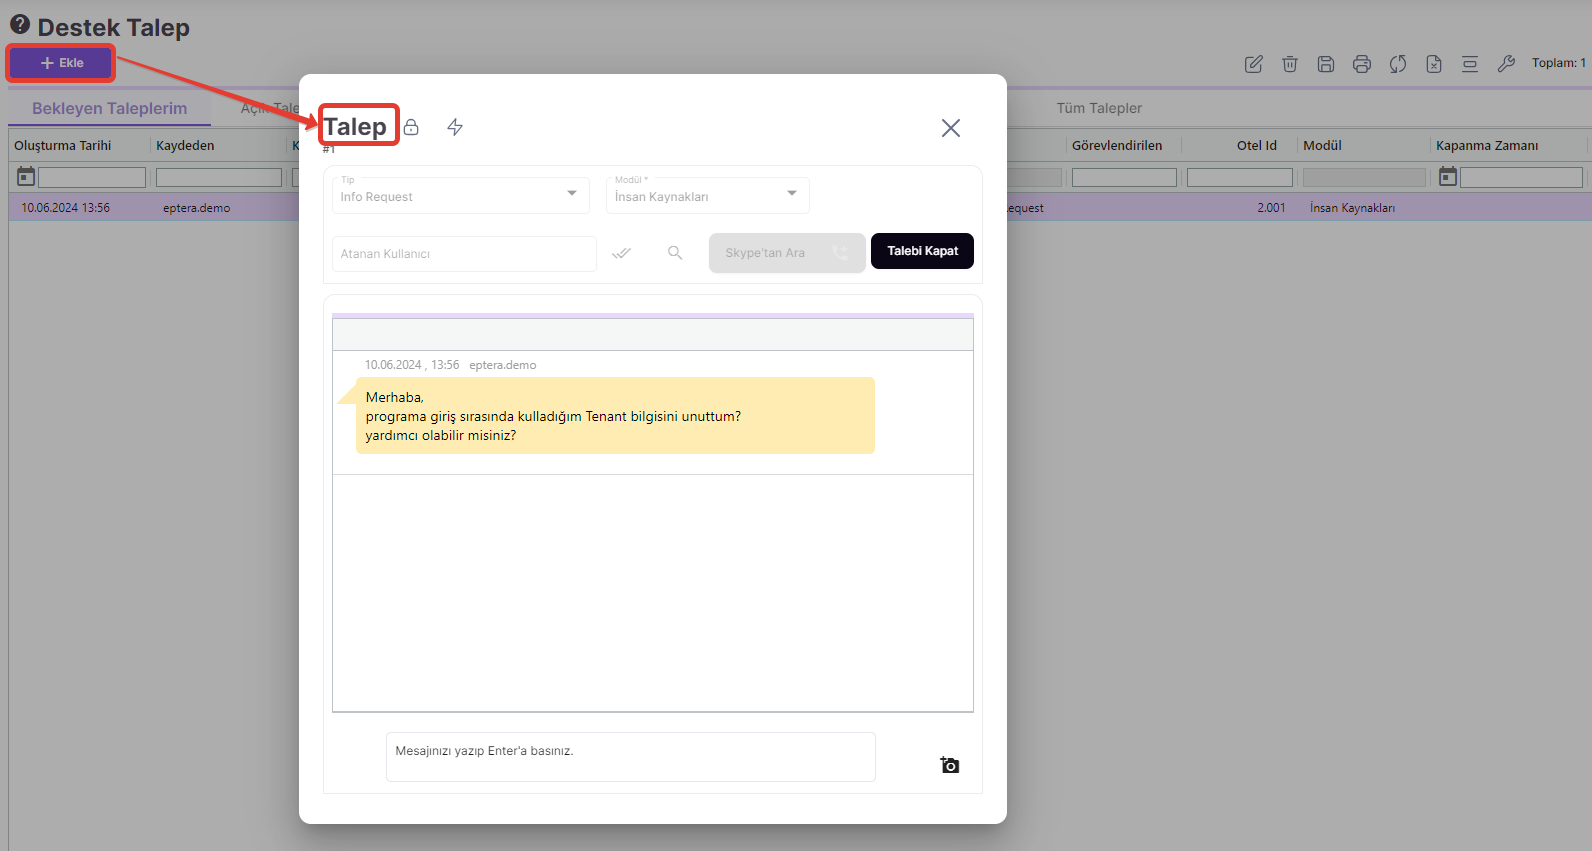Click the trash delete icon in toolbar
Viewport: 1592px width, 851px height.
[1289, 64]
